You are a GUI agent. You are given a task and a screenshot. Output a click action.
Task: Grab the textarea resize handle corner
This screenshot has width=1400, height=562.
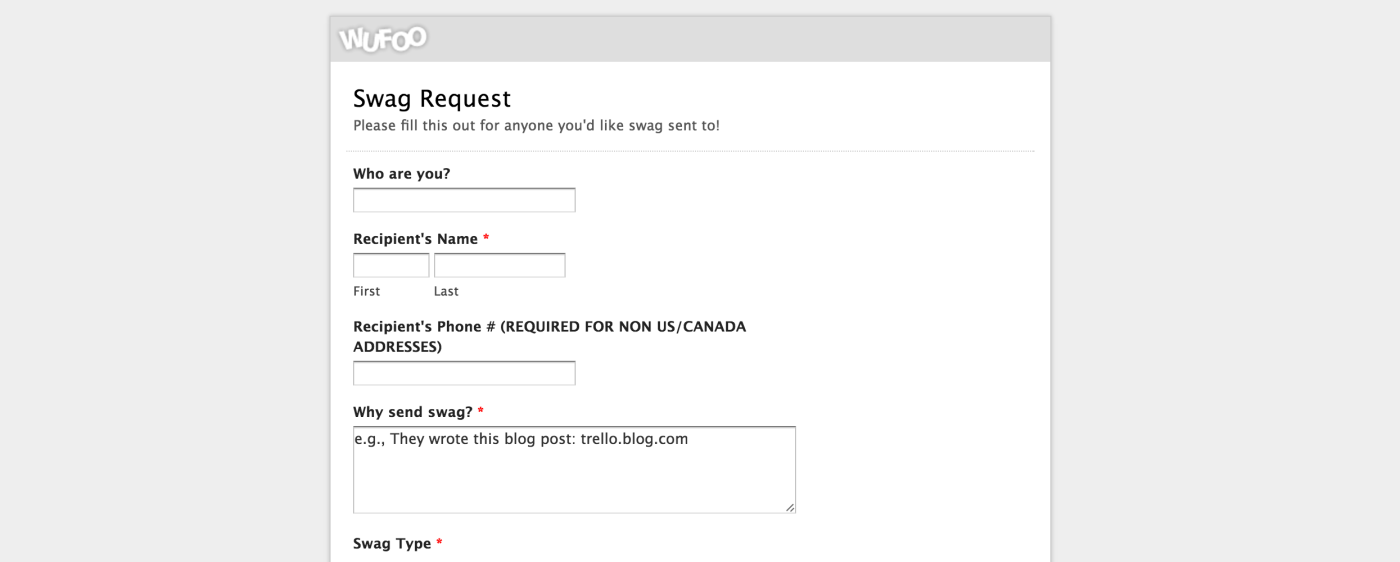pos(790,508)
